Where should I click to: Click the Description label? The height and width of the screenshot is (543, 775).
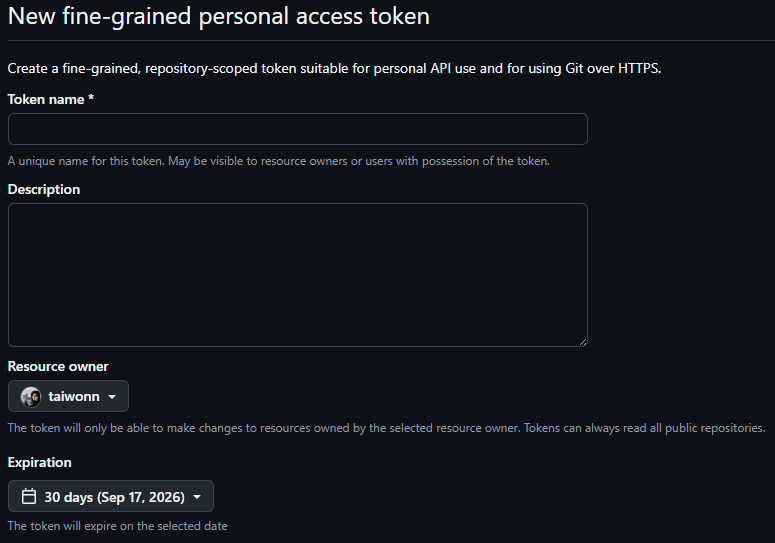coord(43,189)
